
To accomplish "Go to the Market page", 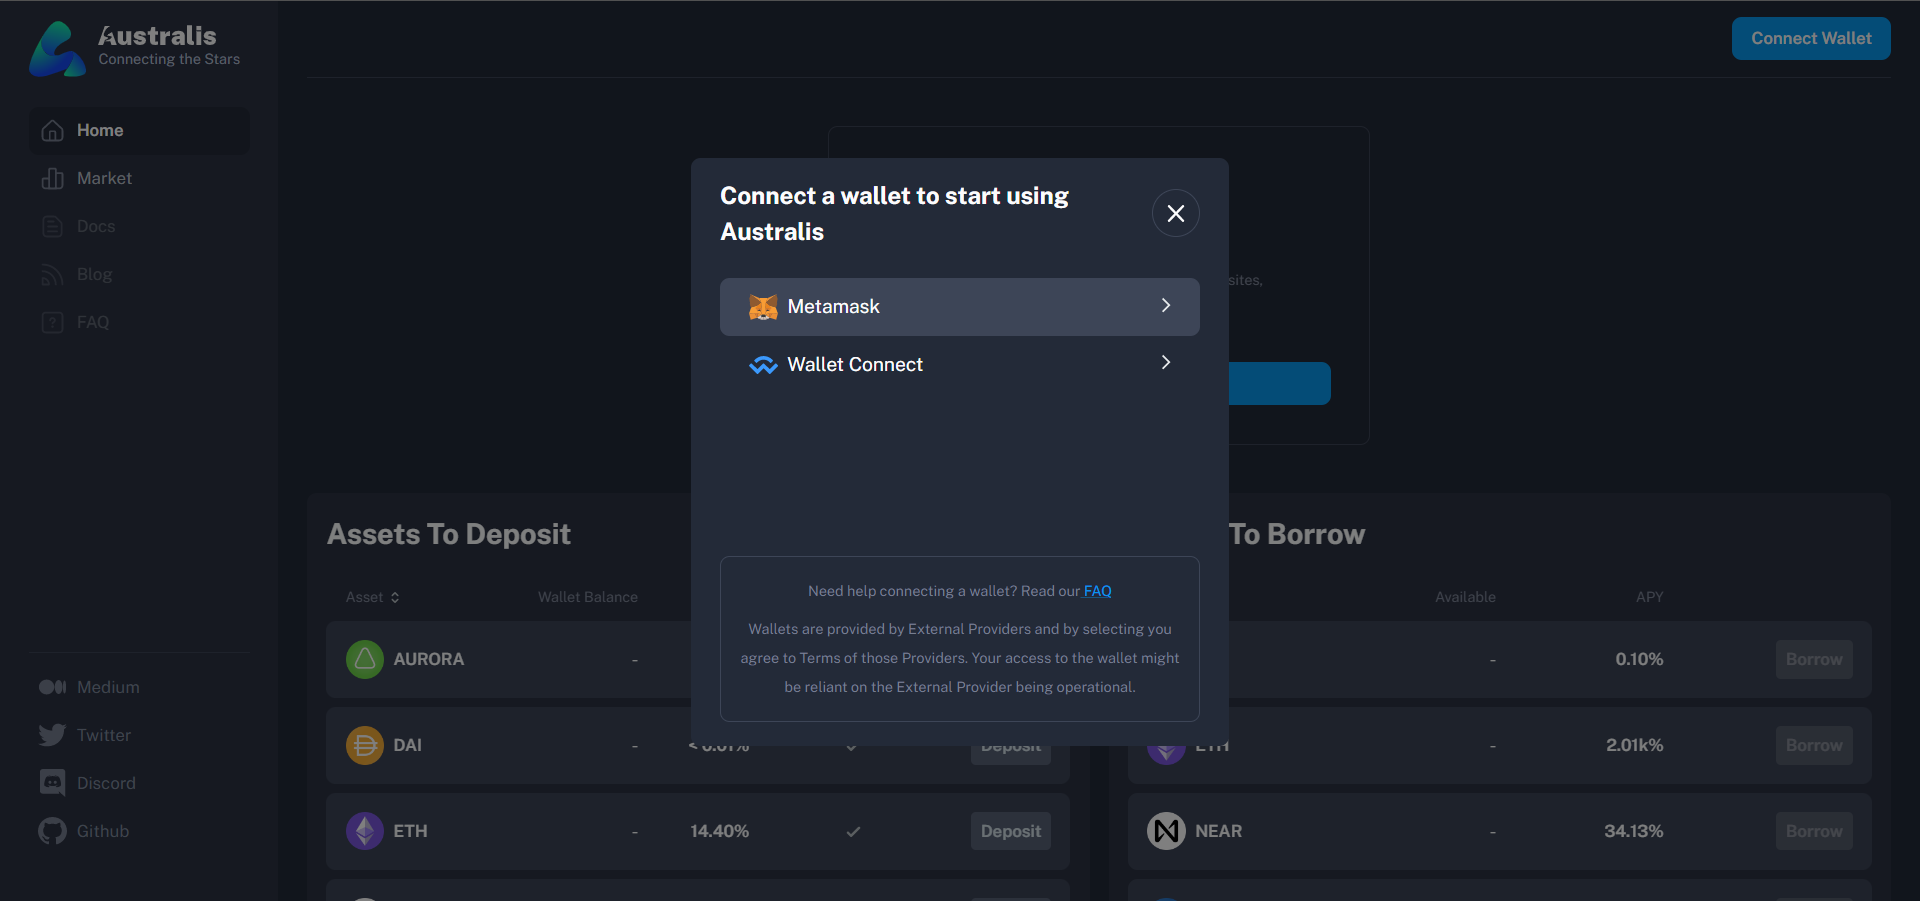I will [x=139, y=179].
